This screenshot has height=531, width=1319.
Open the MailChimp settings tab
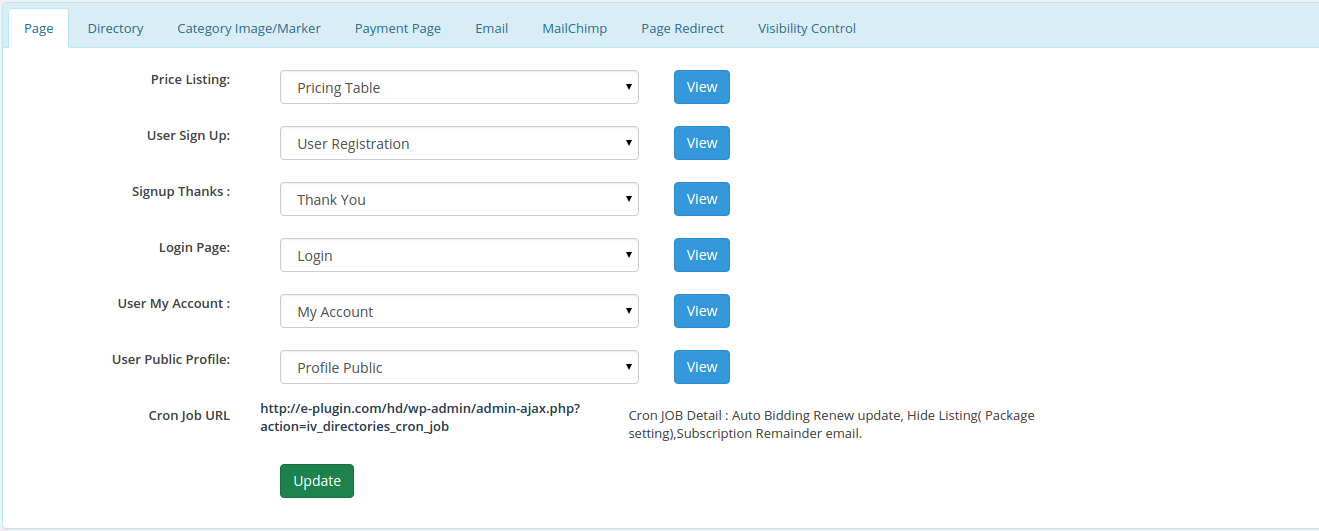pos(574,28)
